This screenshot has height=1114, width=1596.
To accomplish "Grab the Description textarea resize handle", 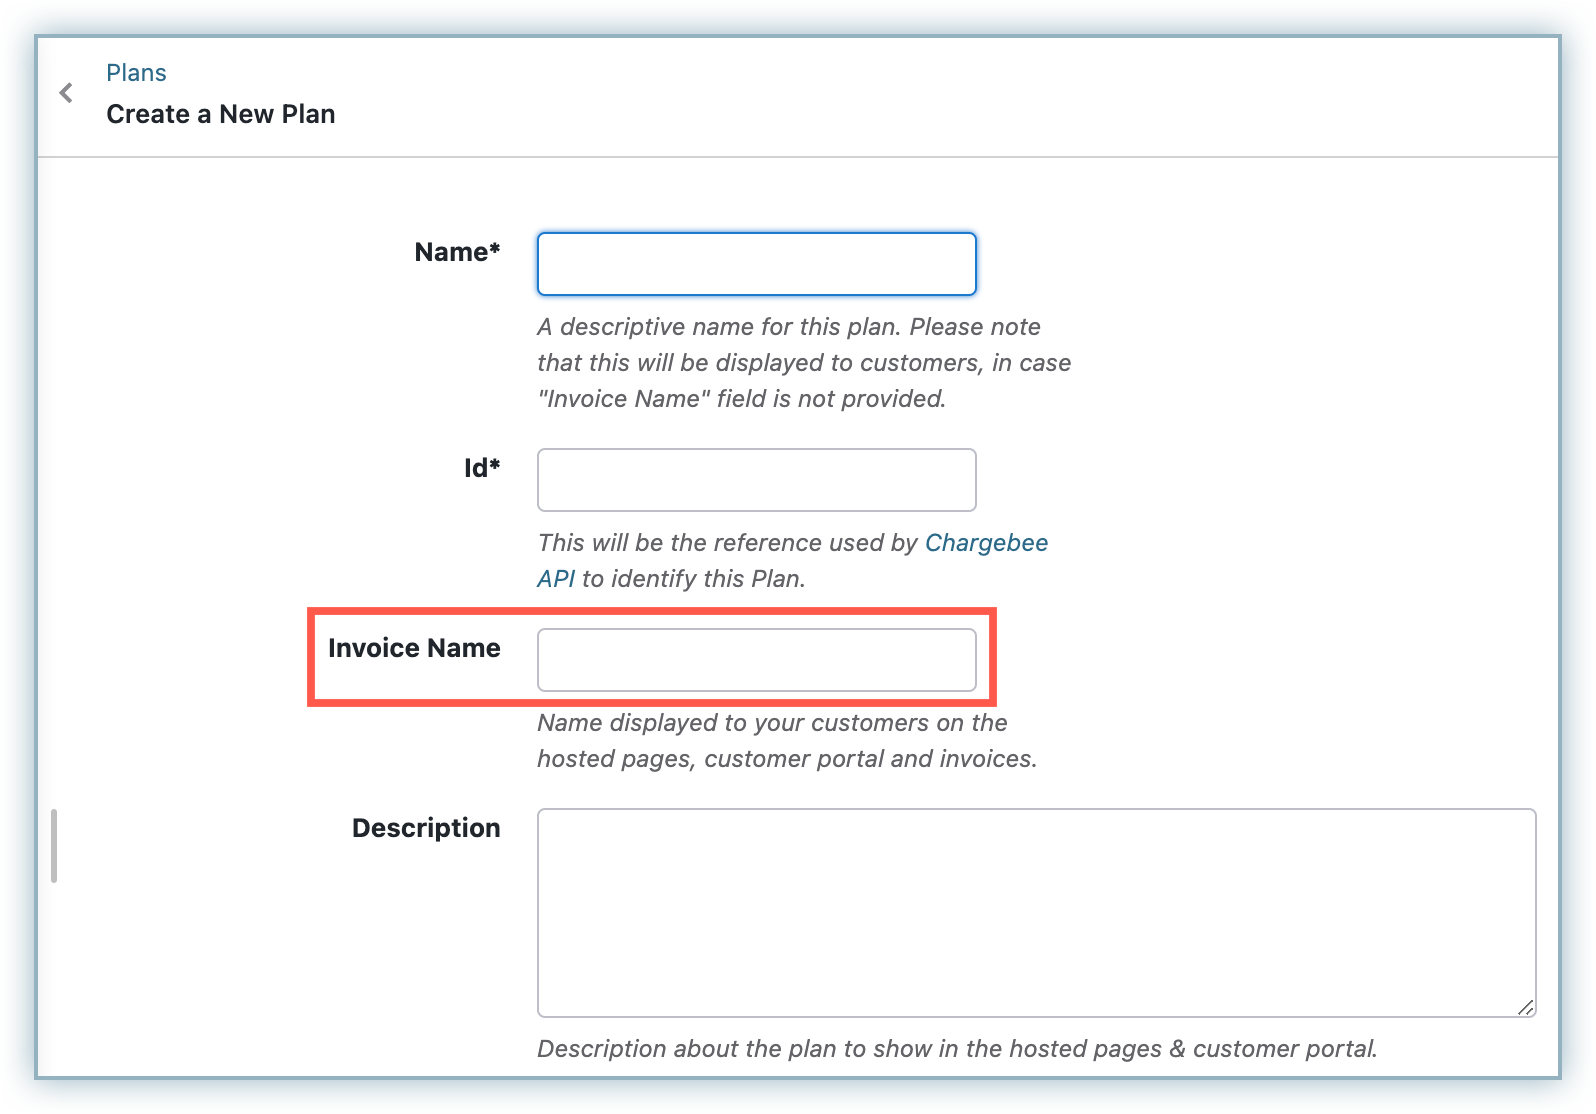I will [x=1525, y=1007].
